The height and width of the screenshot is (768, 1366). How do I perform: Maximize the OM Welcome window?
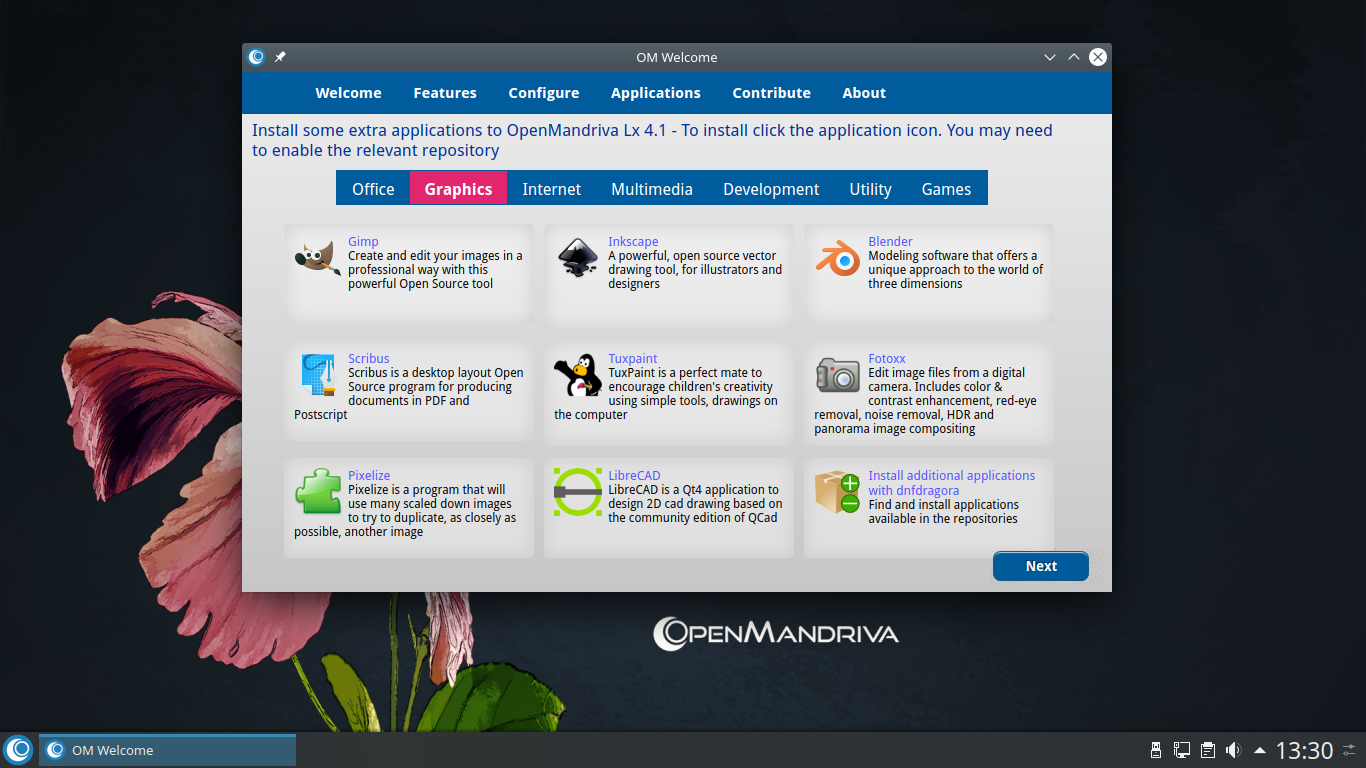(1074, 57)
